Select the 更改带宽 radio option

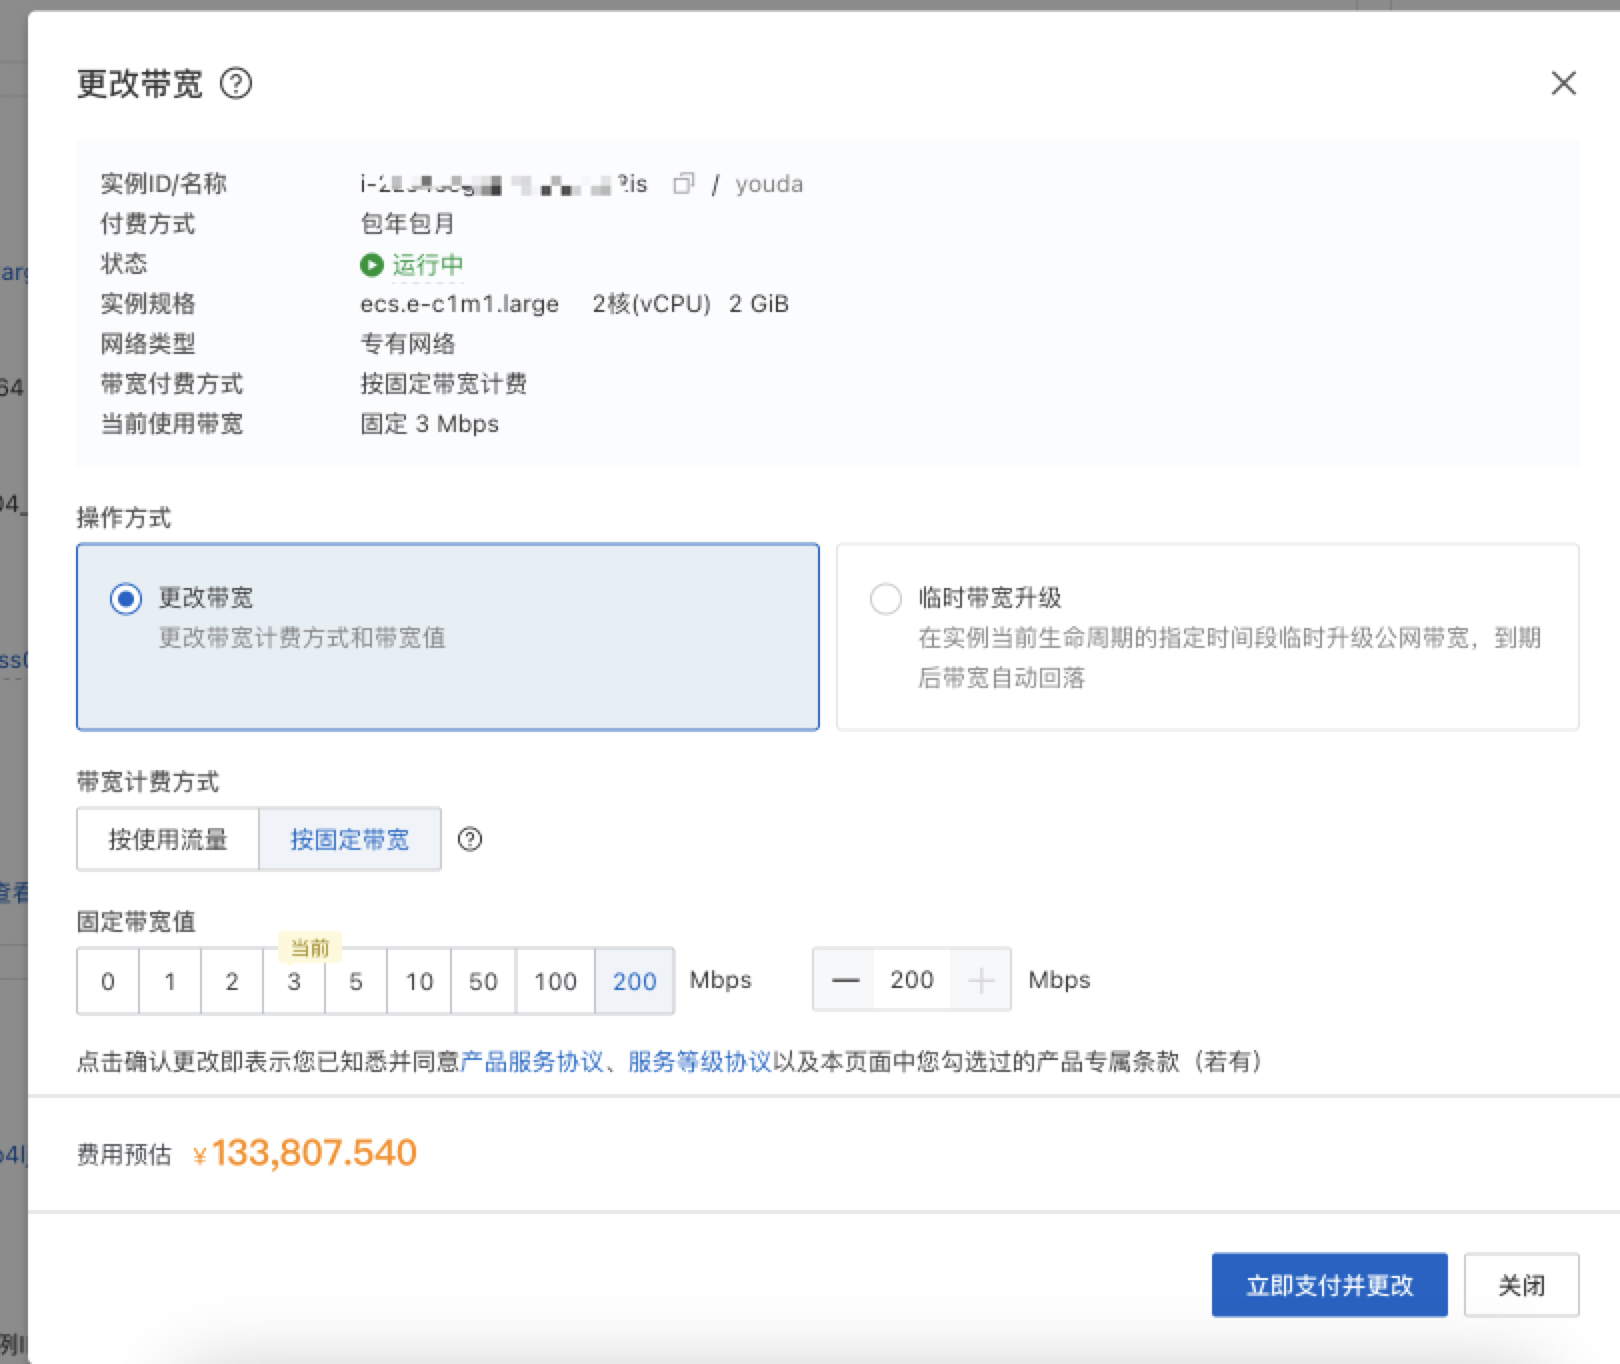[x=126, y=599]
